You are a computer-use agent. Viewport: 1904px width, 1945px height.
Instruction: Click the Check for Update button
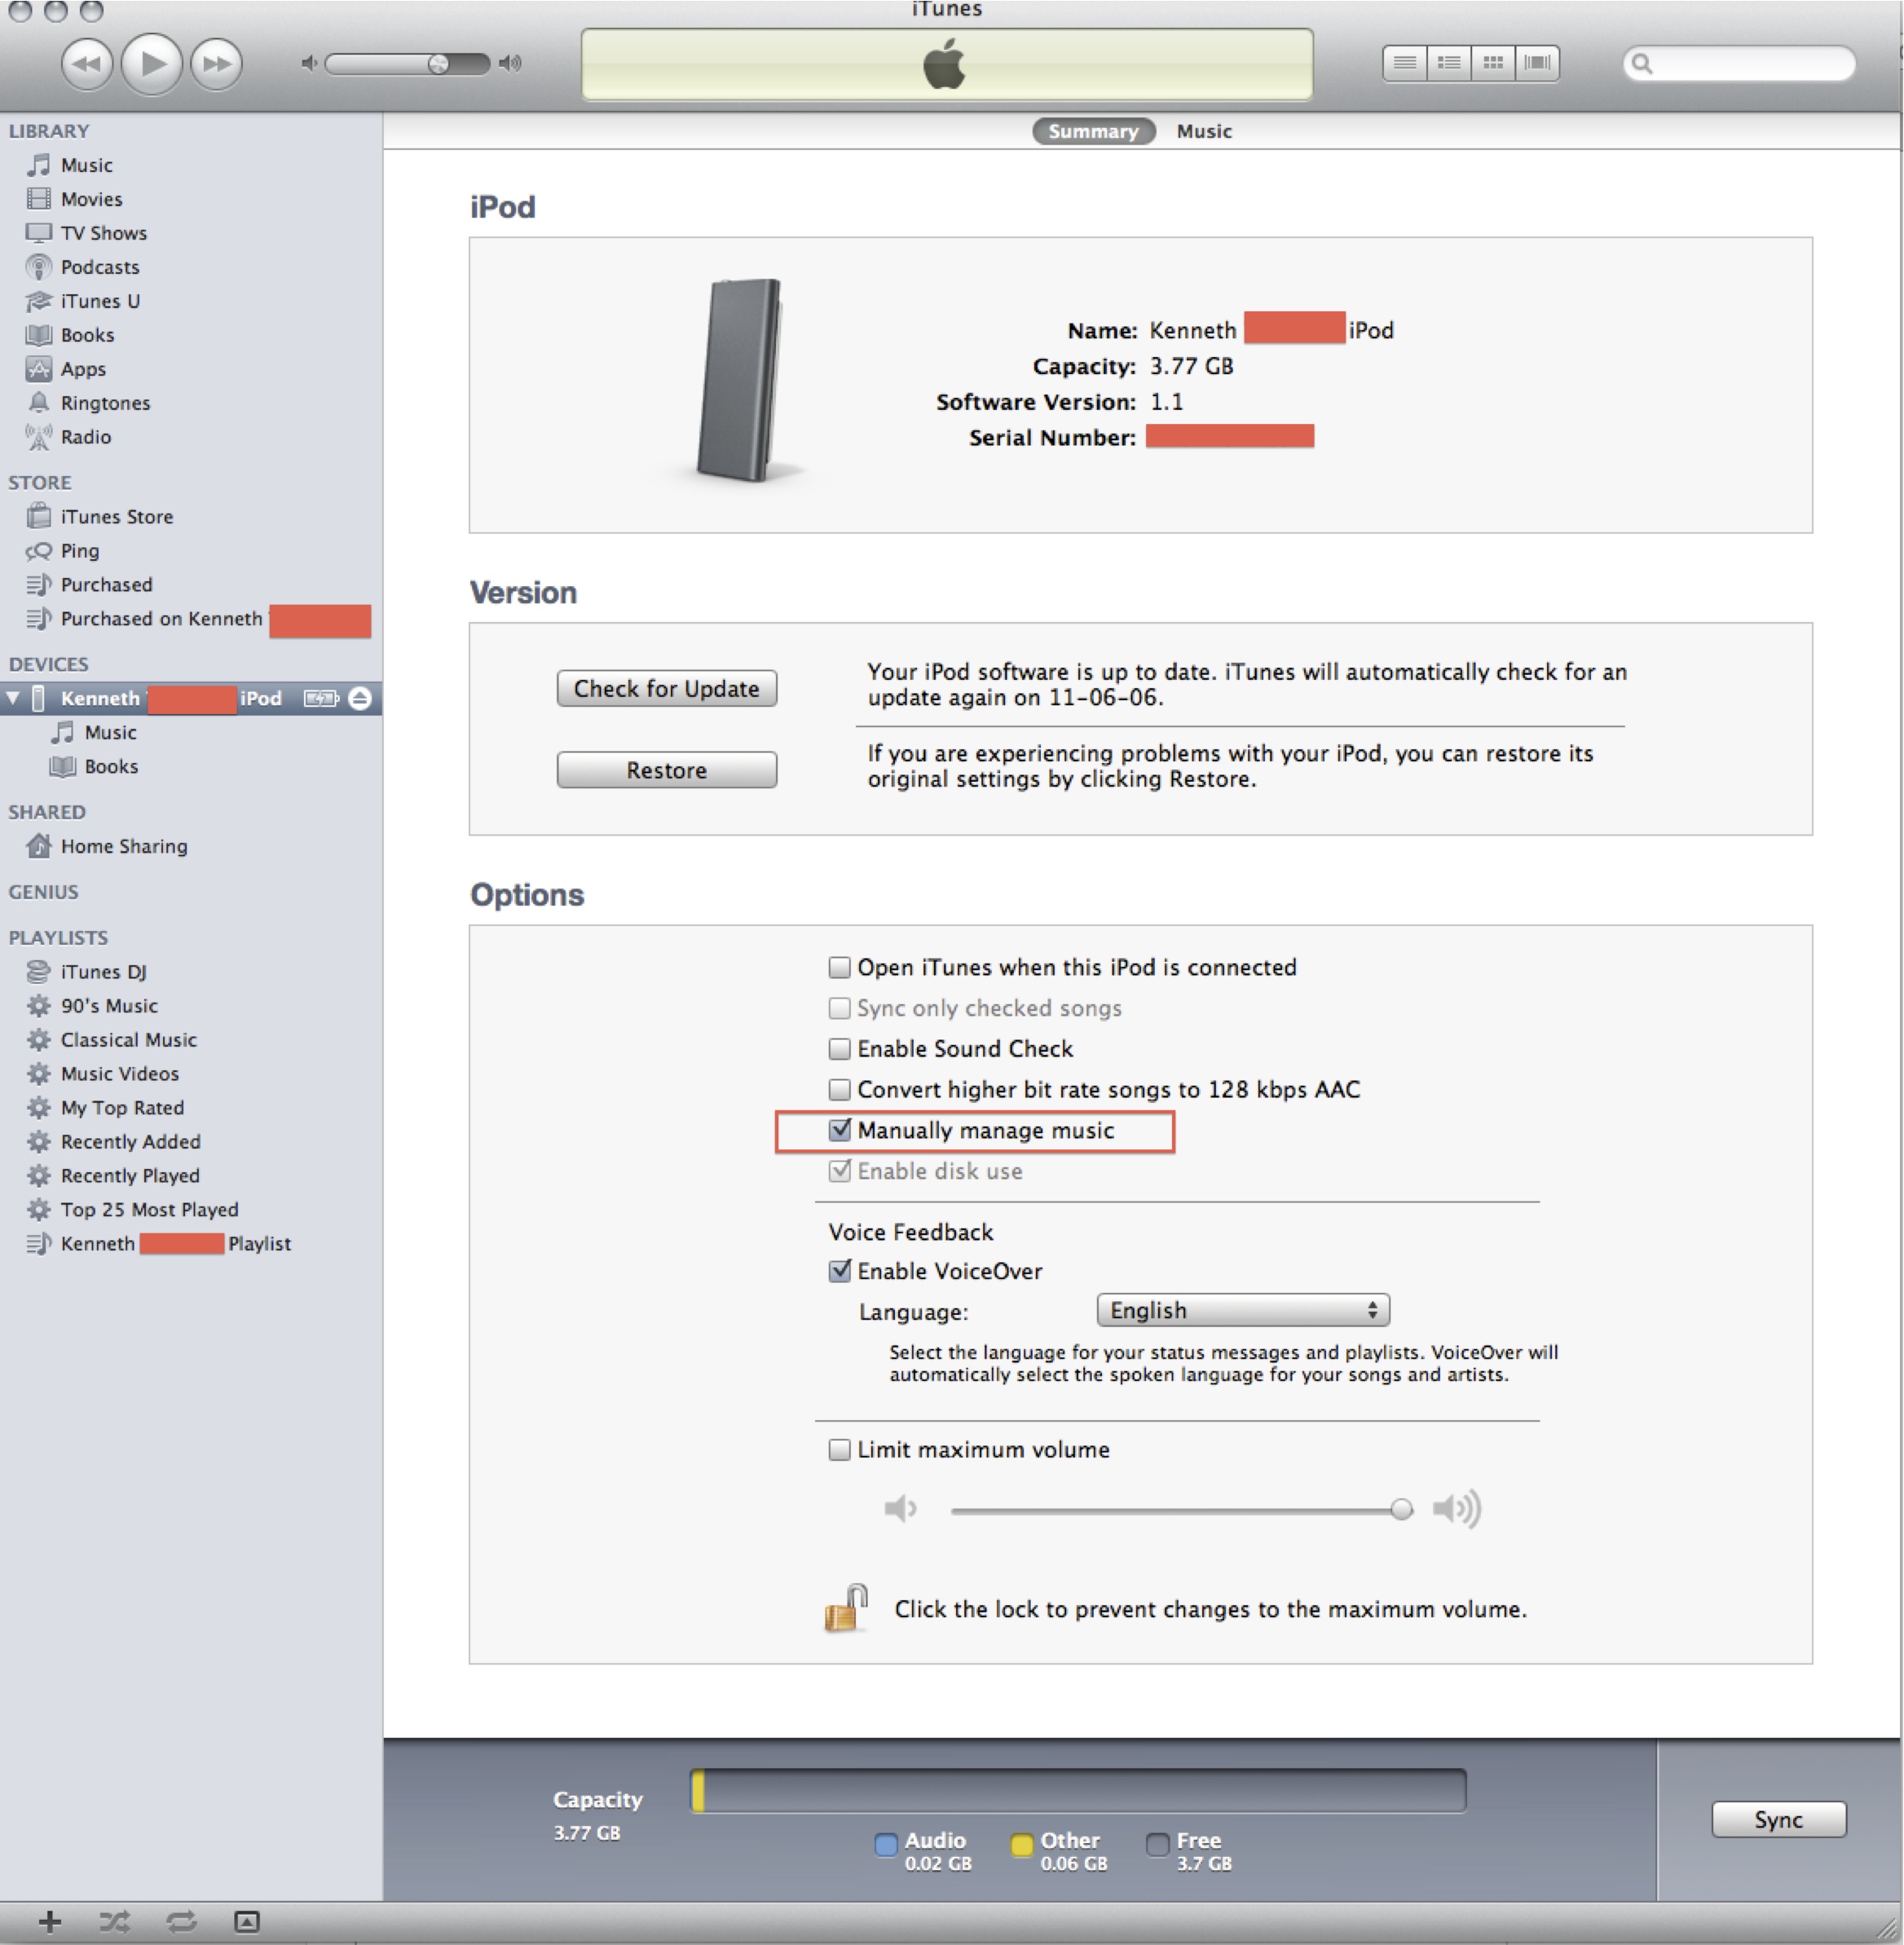coord(666,688)
